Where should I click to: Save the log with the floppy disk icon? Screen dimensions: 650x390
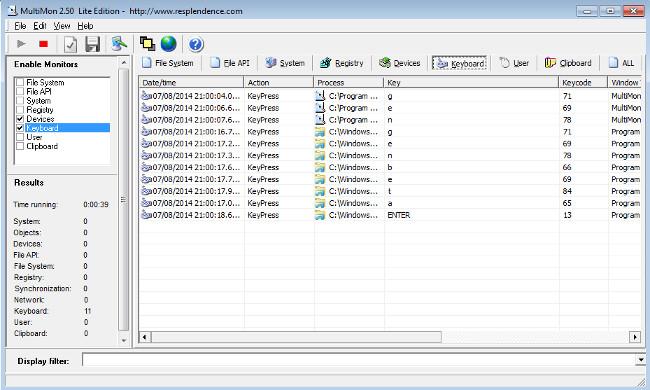[x=92, y=44]
